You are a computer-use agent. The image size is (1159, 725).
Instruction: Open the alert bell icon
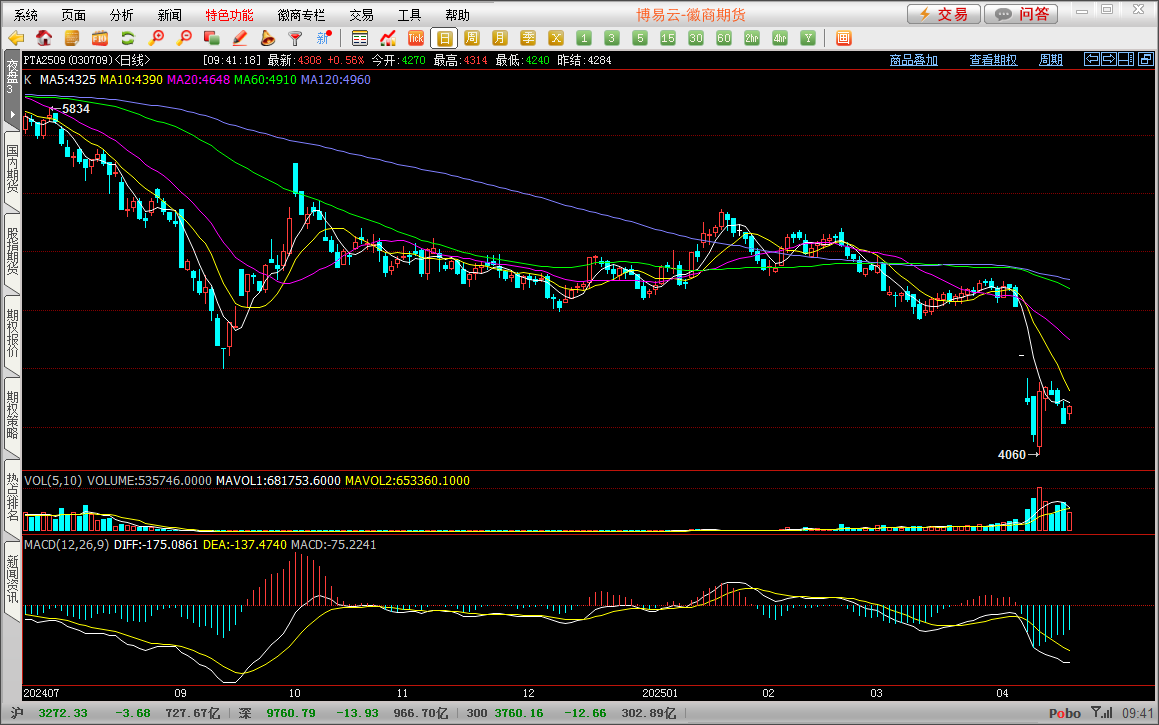click(268, 38)
